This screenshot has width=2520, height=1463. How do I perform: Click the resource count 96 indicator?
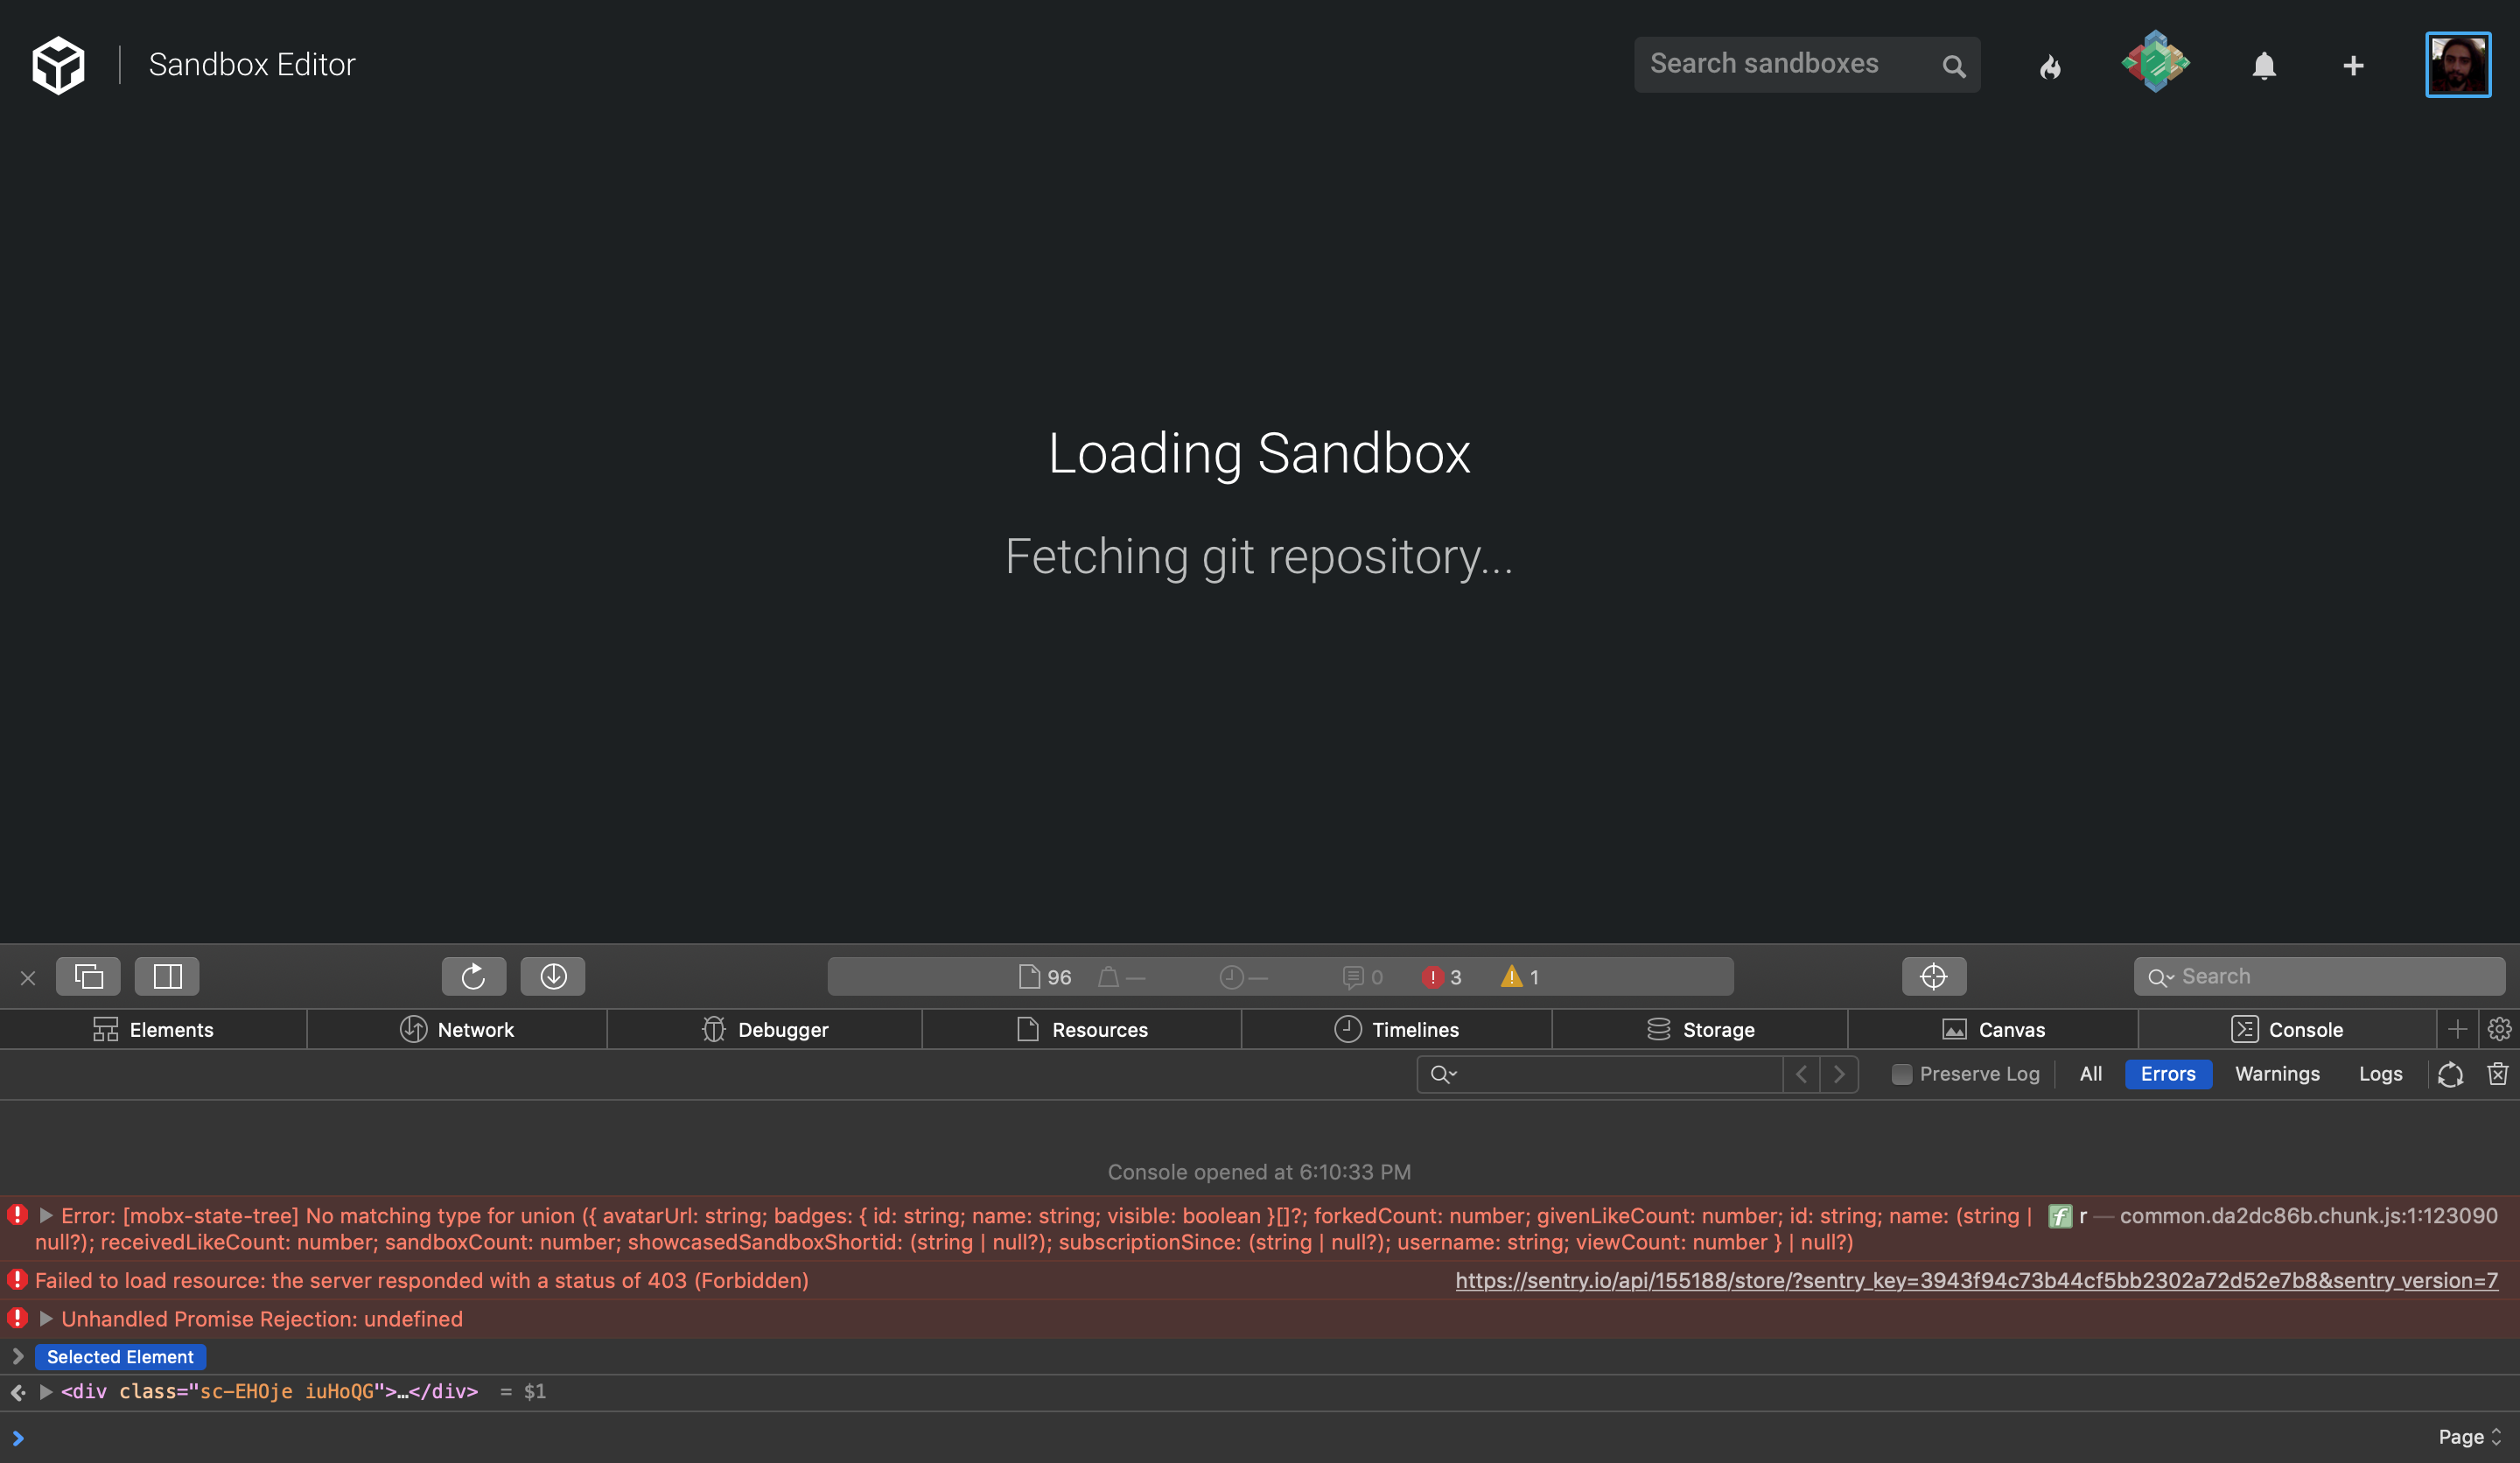(x=1045, y=977)
